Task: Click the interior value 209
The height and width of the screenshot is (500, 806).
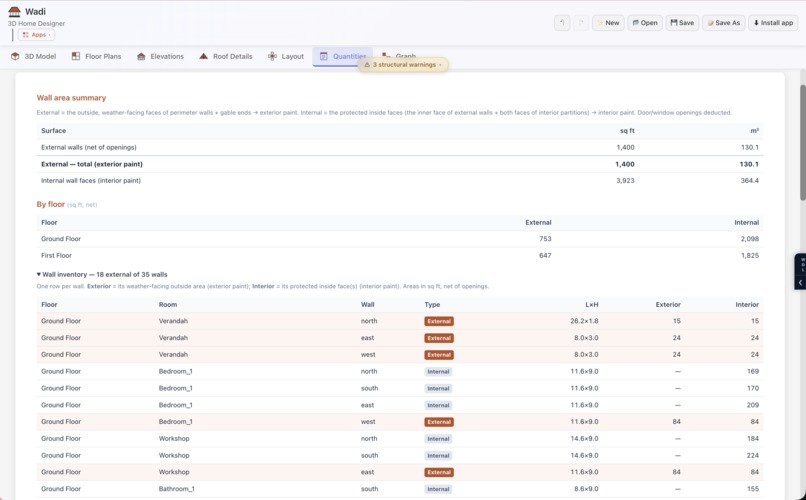Action: (x=753, y=405)
